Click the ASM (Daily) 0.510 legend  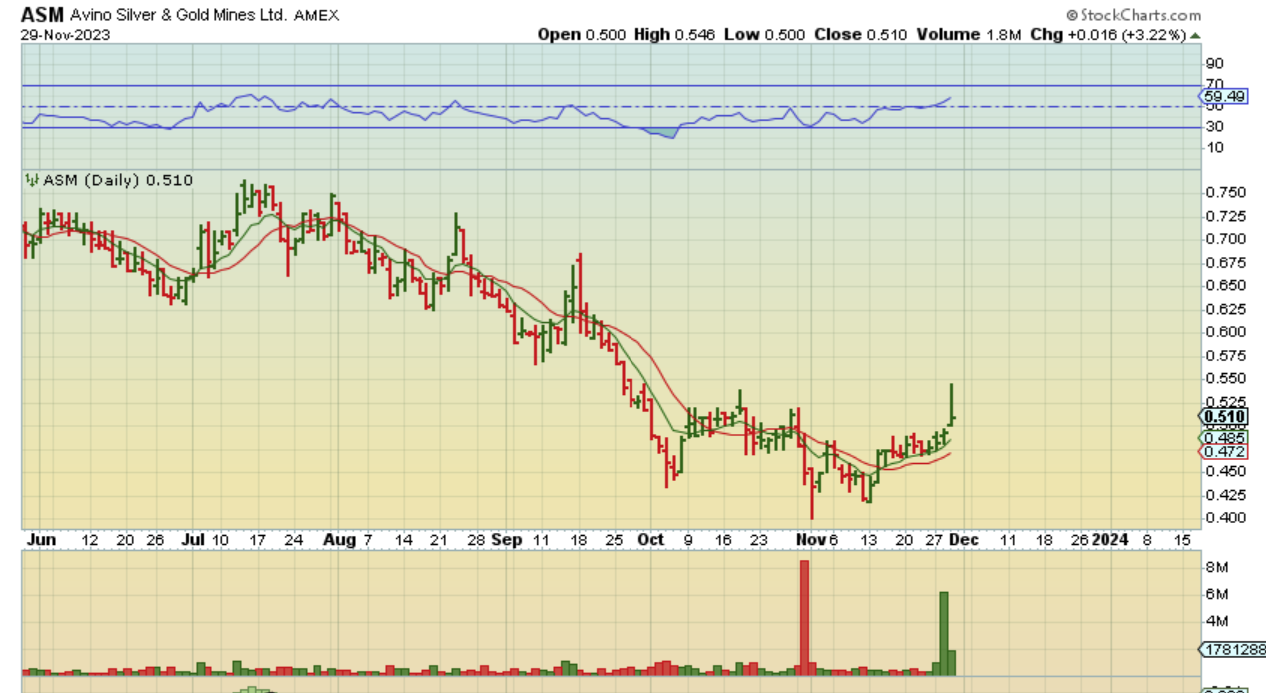pos(118,180)
